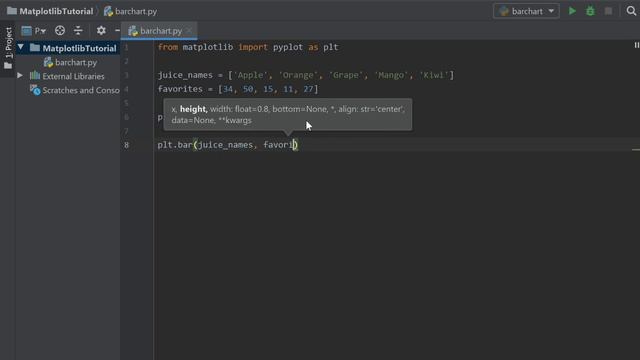The image size is (640, 360).
Task: Select External Libraries in project tree
Action: point(73,76)
